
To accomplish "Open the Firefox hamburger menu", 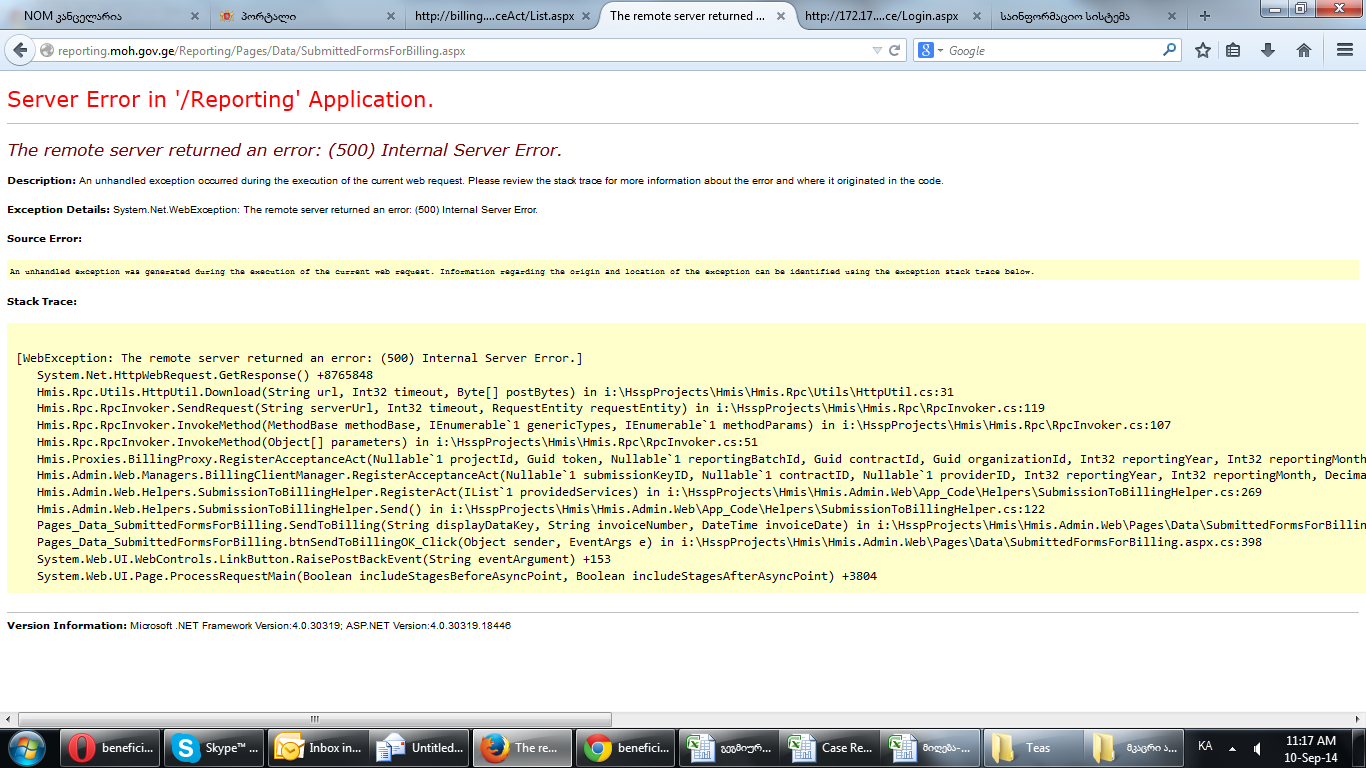I will (1345, 50).
